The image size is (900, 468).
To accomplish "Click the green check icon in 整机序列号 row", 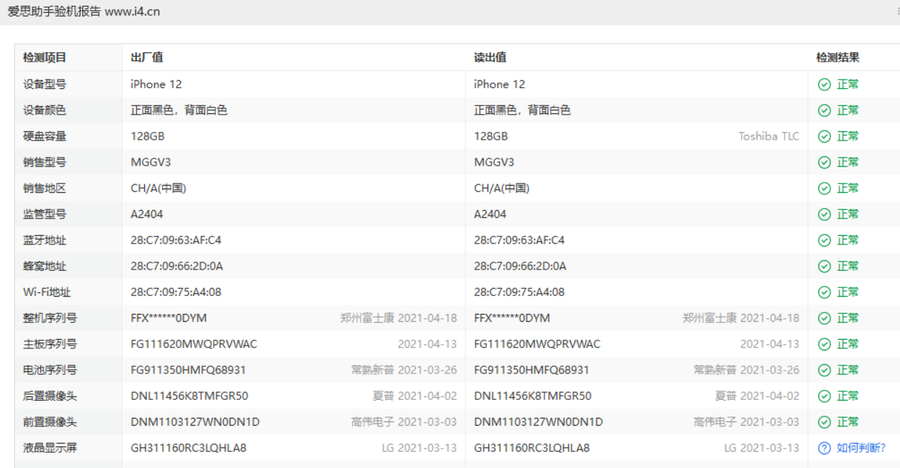I will click(x=824, y=318).
